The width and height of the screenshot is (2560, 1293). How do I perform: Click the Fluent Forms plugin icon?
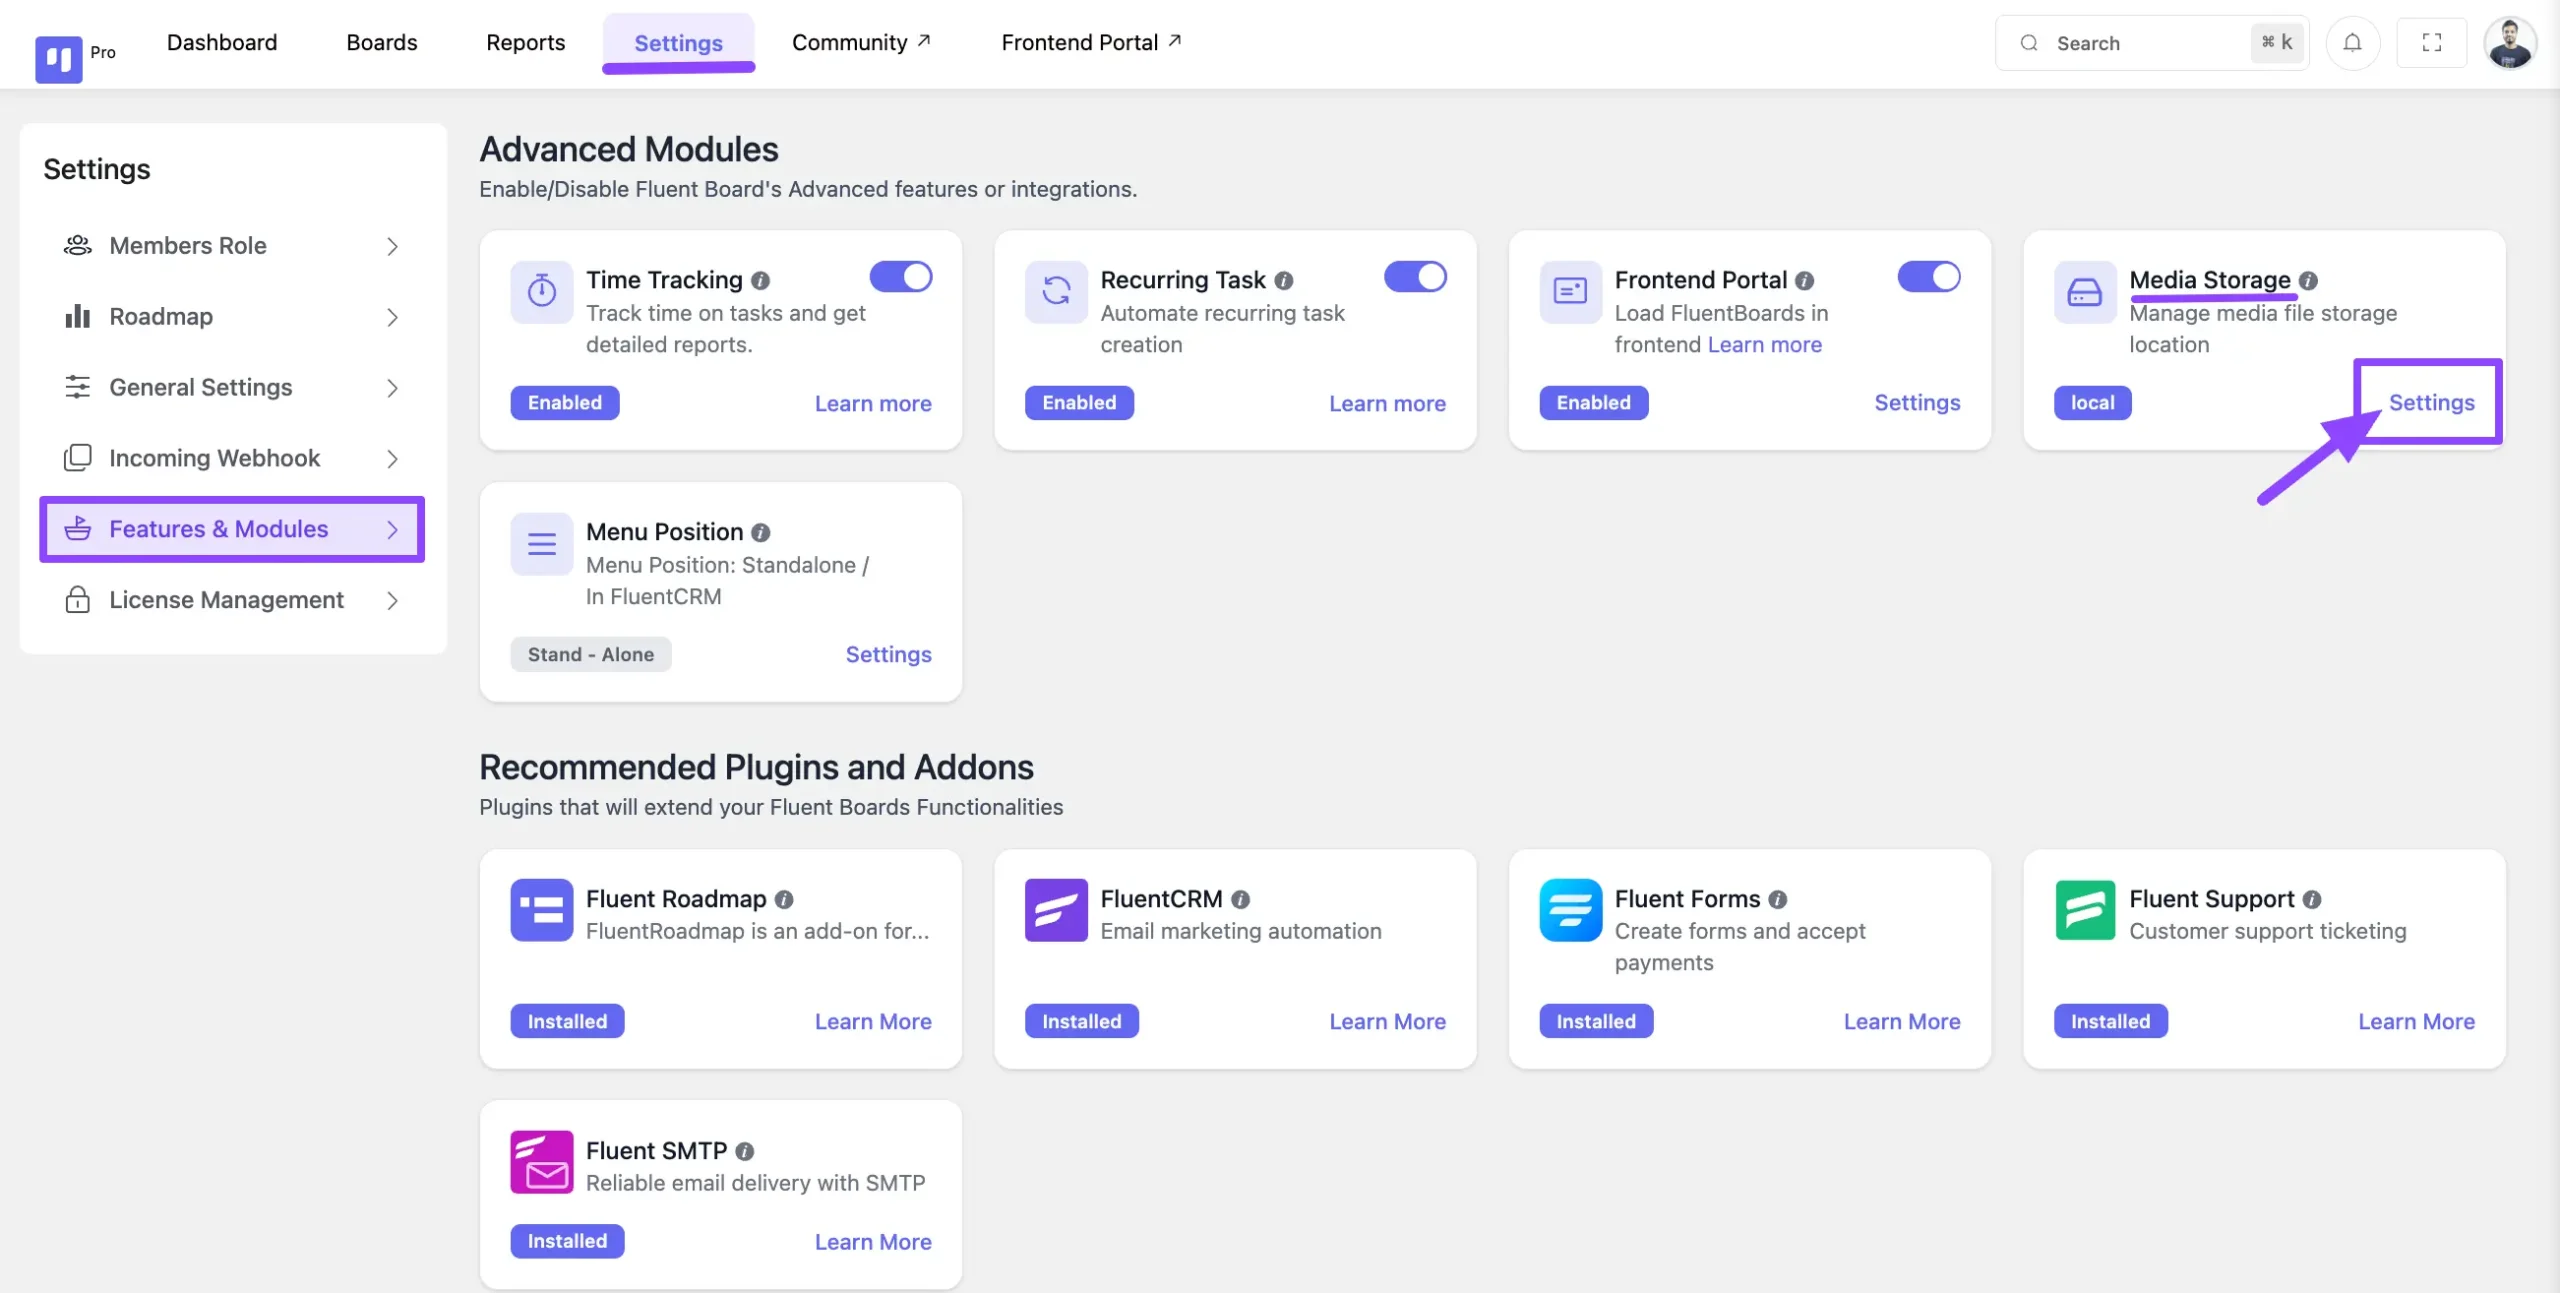click(x=1570, y=910)
